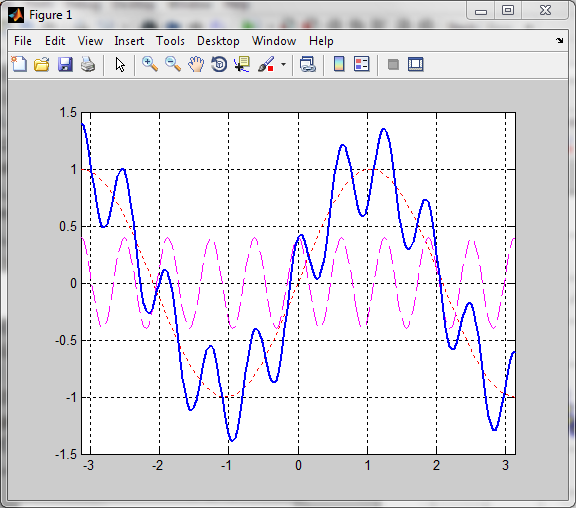
Task: Activate the Zoom In magnifier tool
Action: tap(150, 64)
